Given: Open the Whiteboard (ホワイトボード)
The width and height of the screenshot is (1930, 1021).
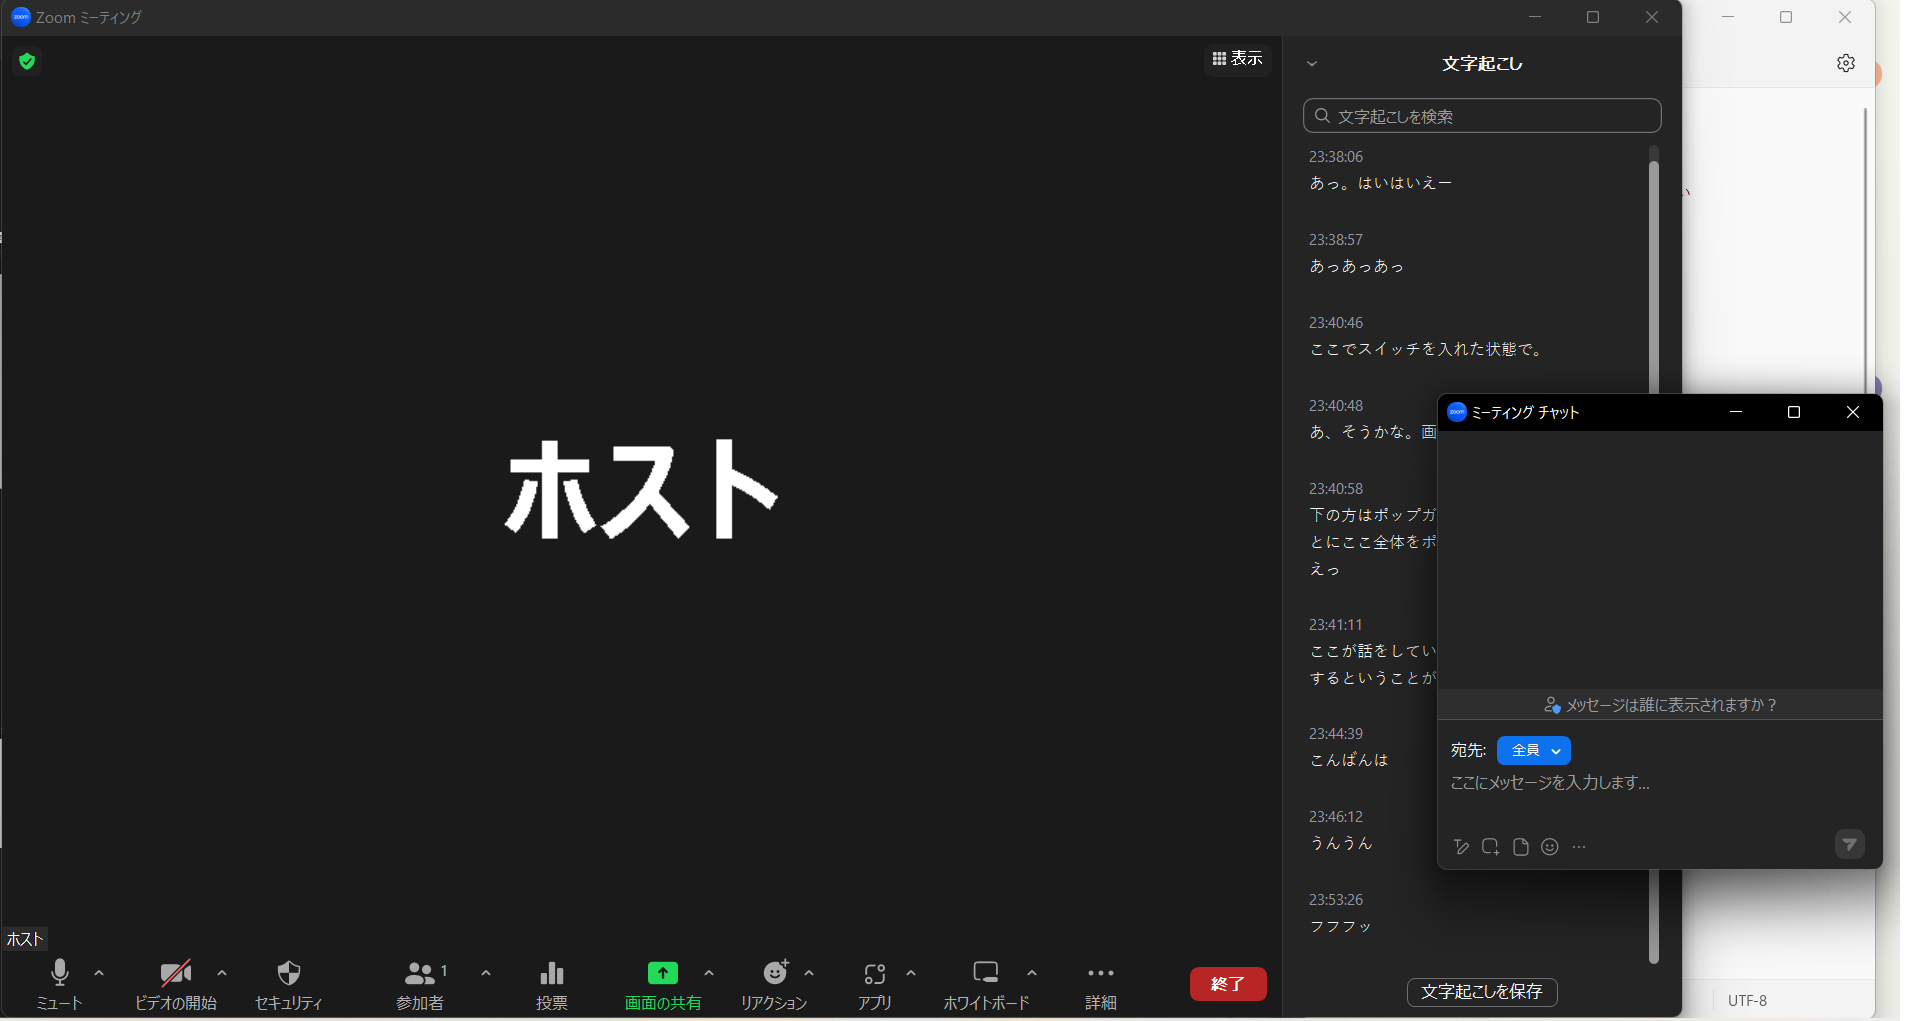Looking at the screenshot, I should click(985, 985).
